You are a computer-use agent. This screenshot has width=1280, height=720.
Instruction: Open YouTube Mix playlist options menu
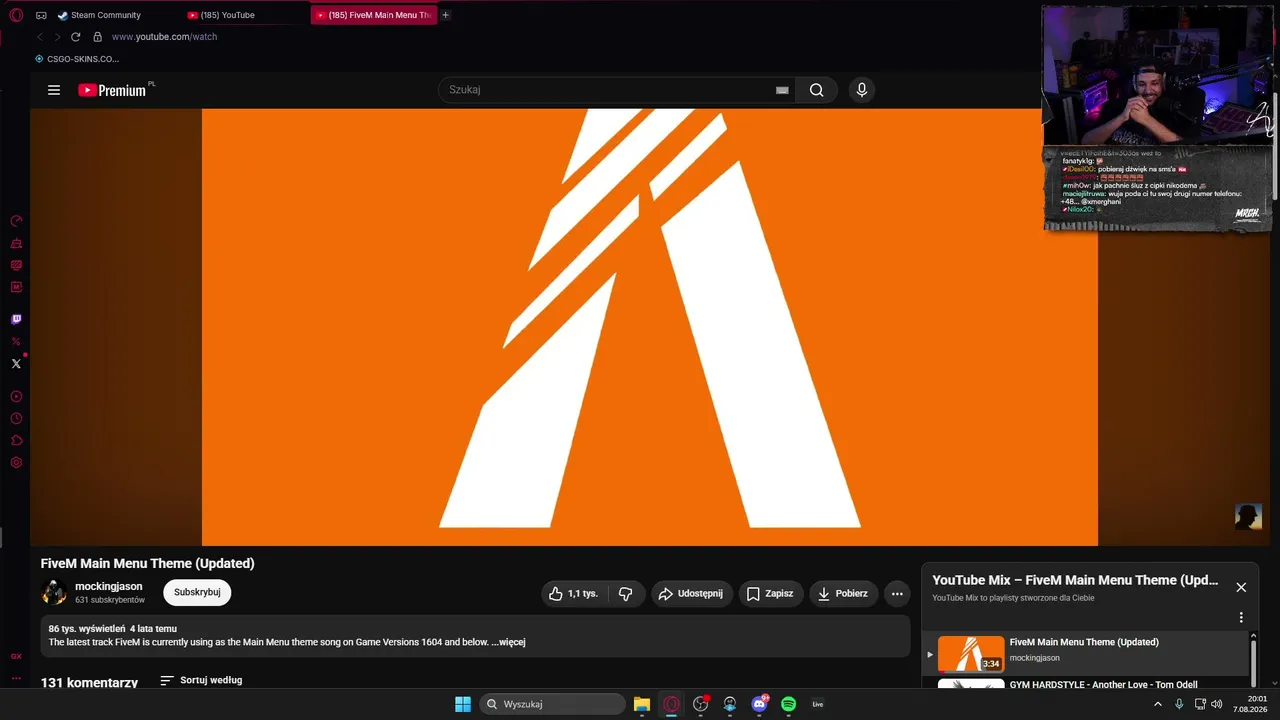(1241, 618)
